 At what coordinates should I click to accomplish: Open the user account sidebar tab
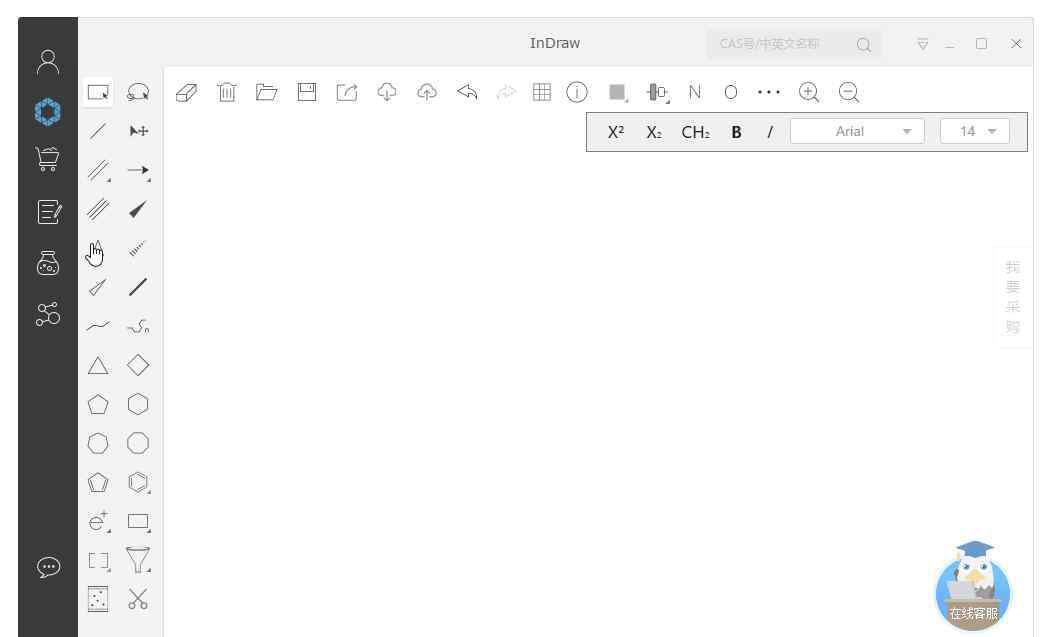coord(48,62)
